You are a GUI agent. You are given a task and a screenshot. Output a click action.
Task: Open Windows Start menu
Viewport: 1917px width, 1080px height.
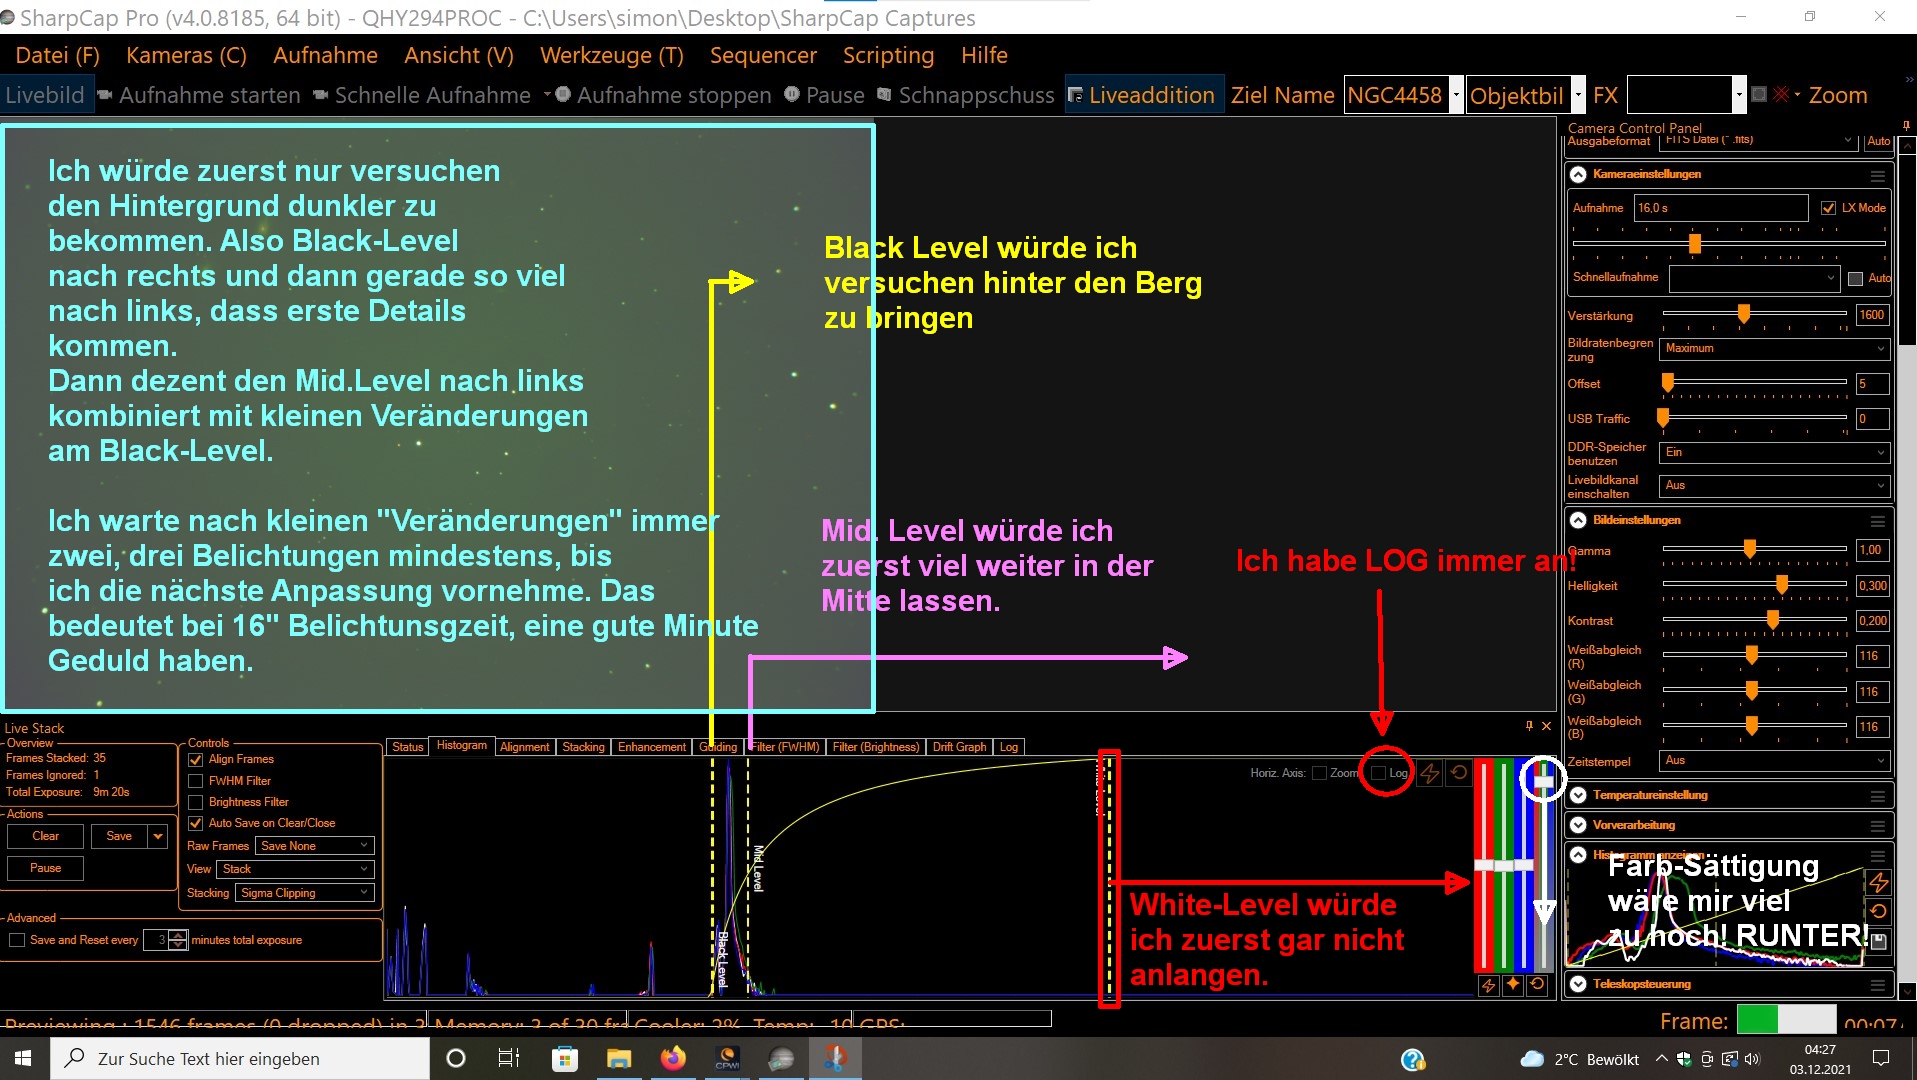point(24,1058)
